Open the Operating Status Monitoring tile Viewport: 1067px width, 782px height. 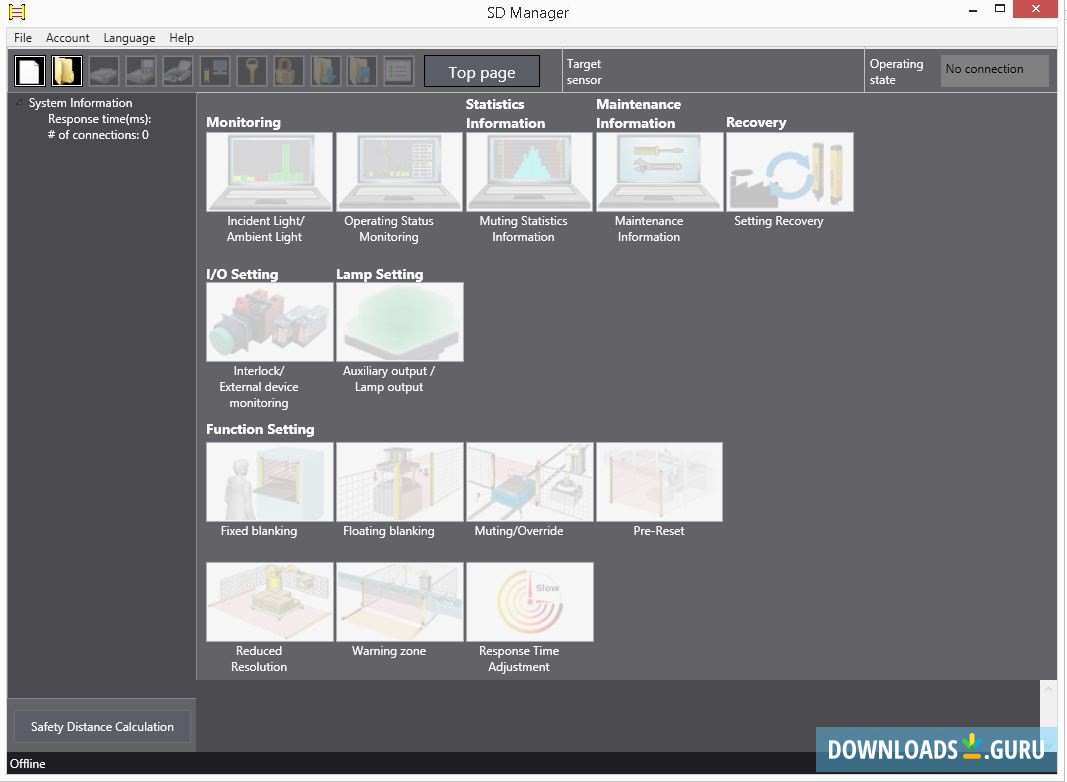coord(399,172)
